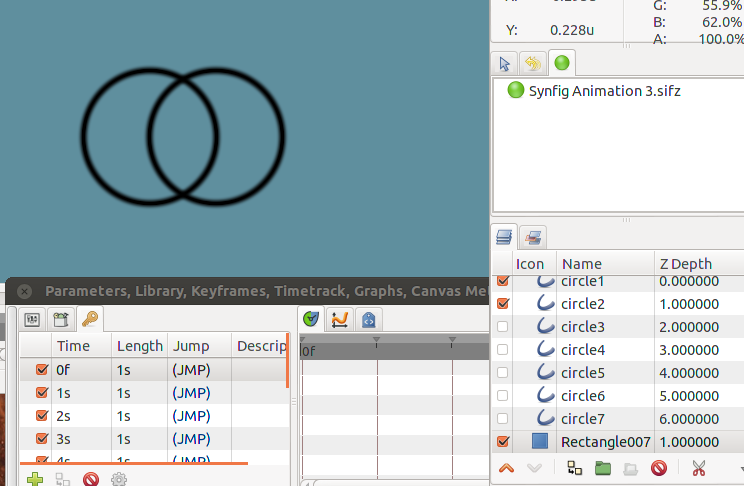Lower the selected layer with down arrow
The image size is (744, 486).
point(534,468)
